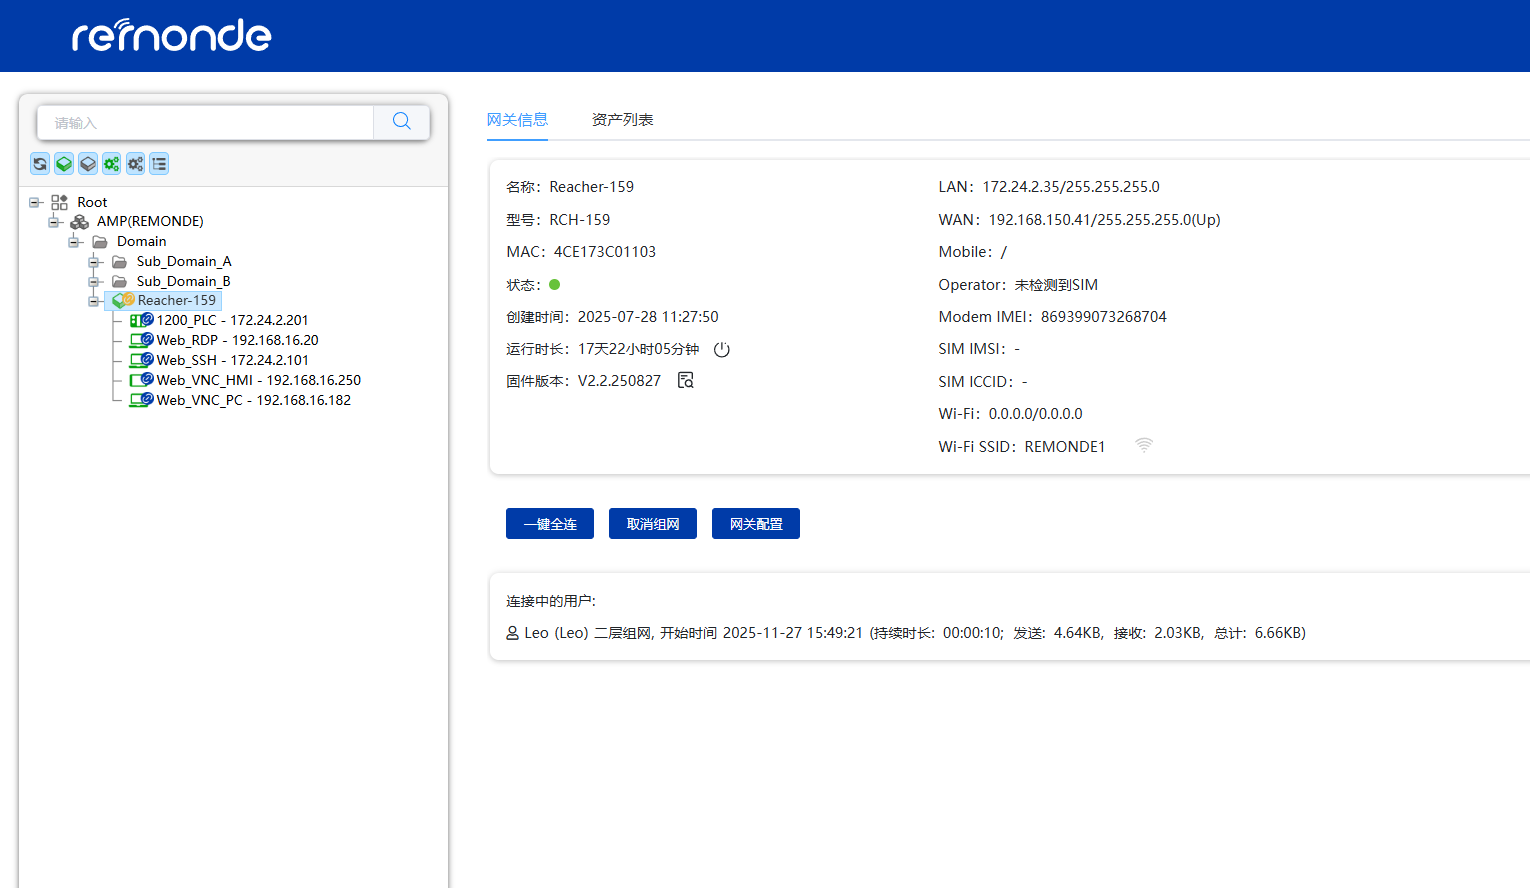Click the gray gears toolbar icon

(135, 164)
